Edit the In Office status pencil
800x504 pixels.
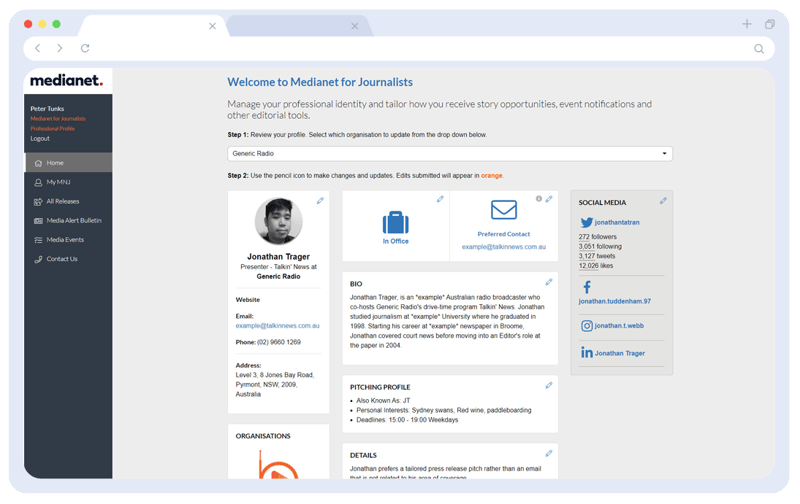[440, 199]
